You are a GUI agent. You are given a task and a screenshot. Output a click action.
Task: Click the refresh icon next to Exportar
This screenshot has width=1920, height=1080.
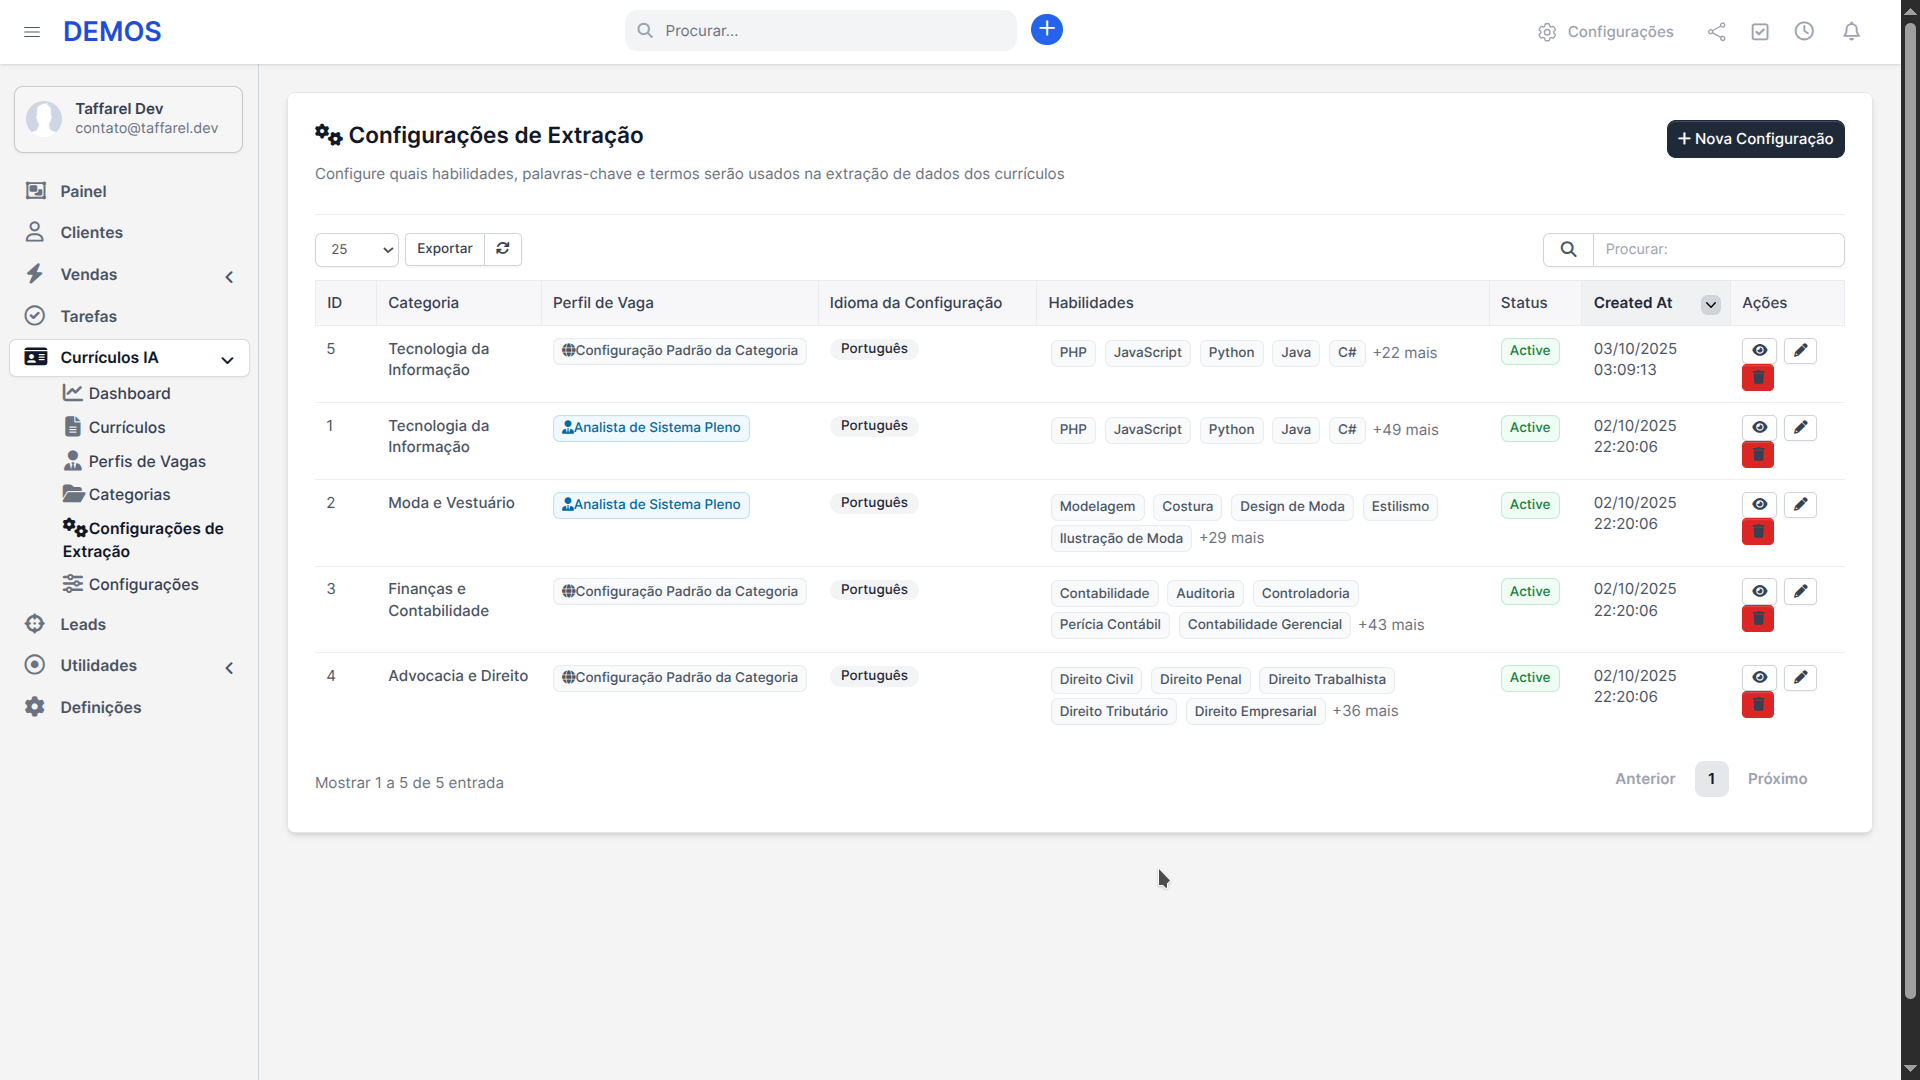point(502,248)
